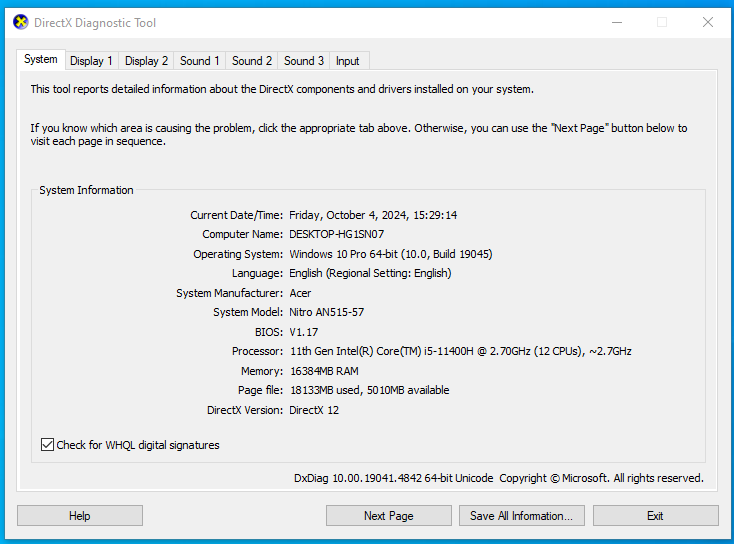Minimize the DirectX Diagnostic Tool window

point(617,22)
